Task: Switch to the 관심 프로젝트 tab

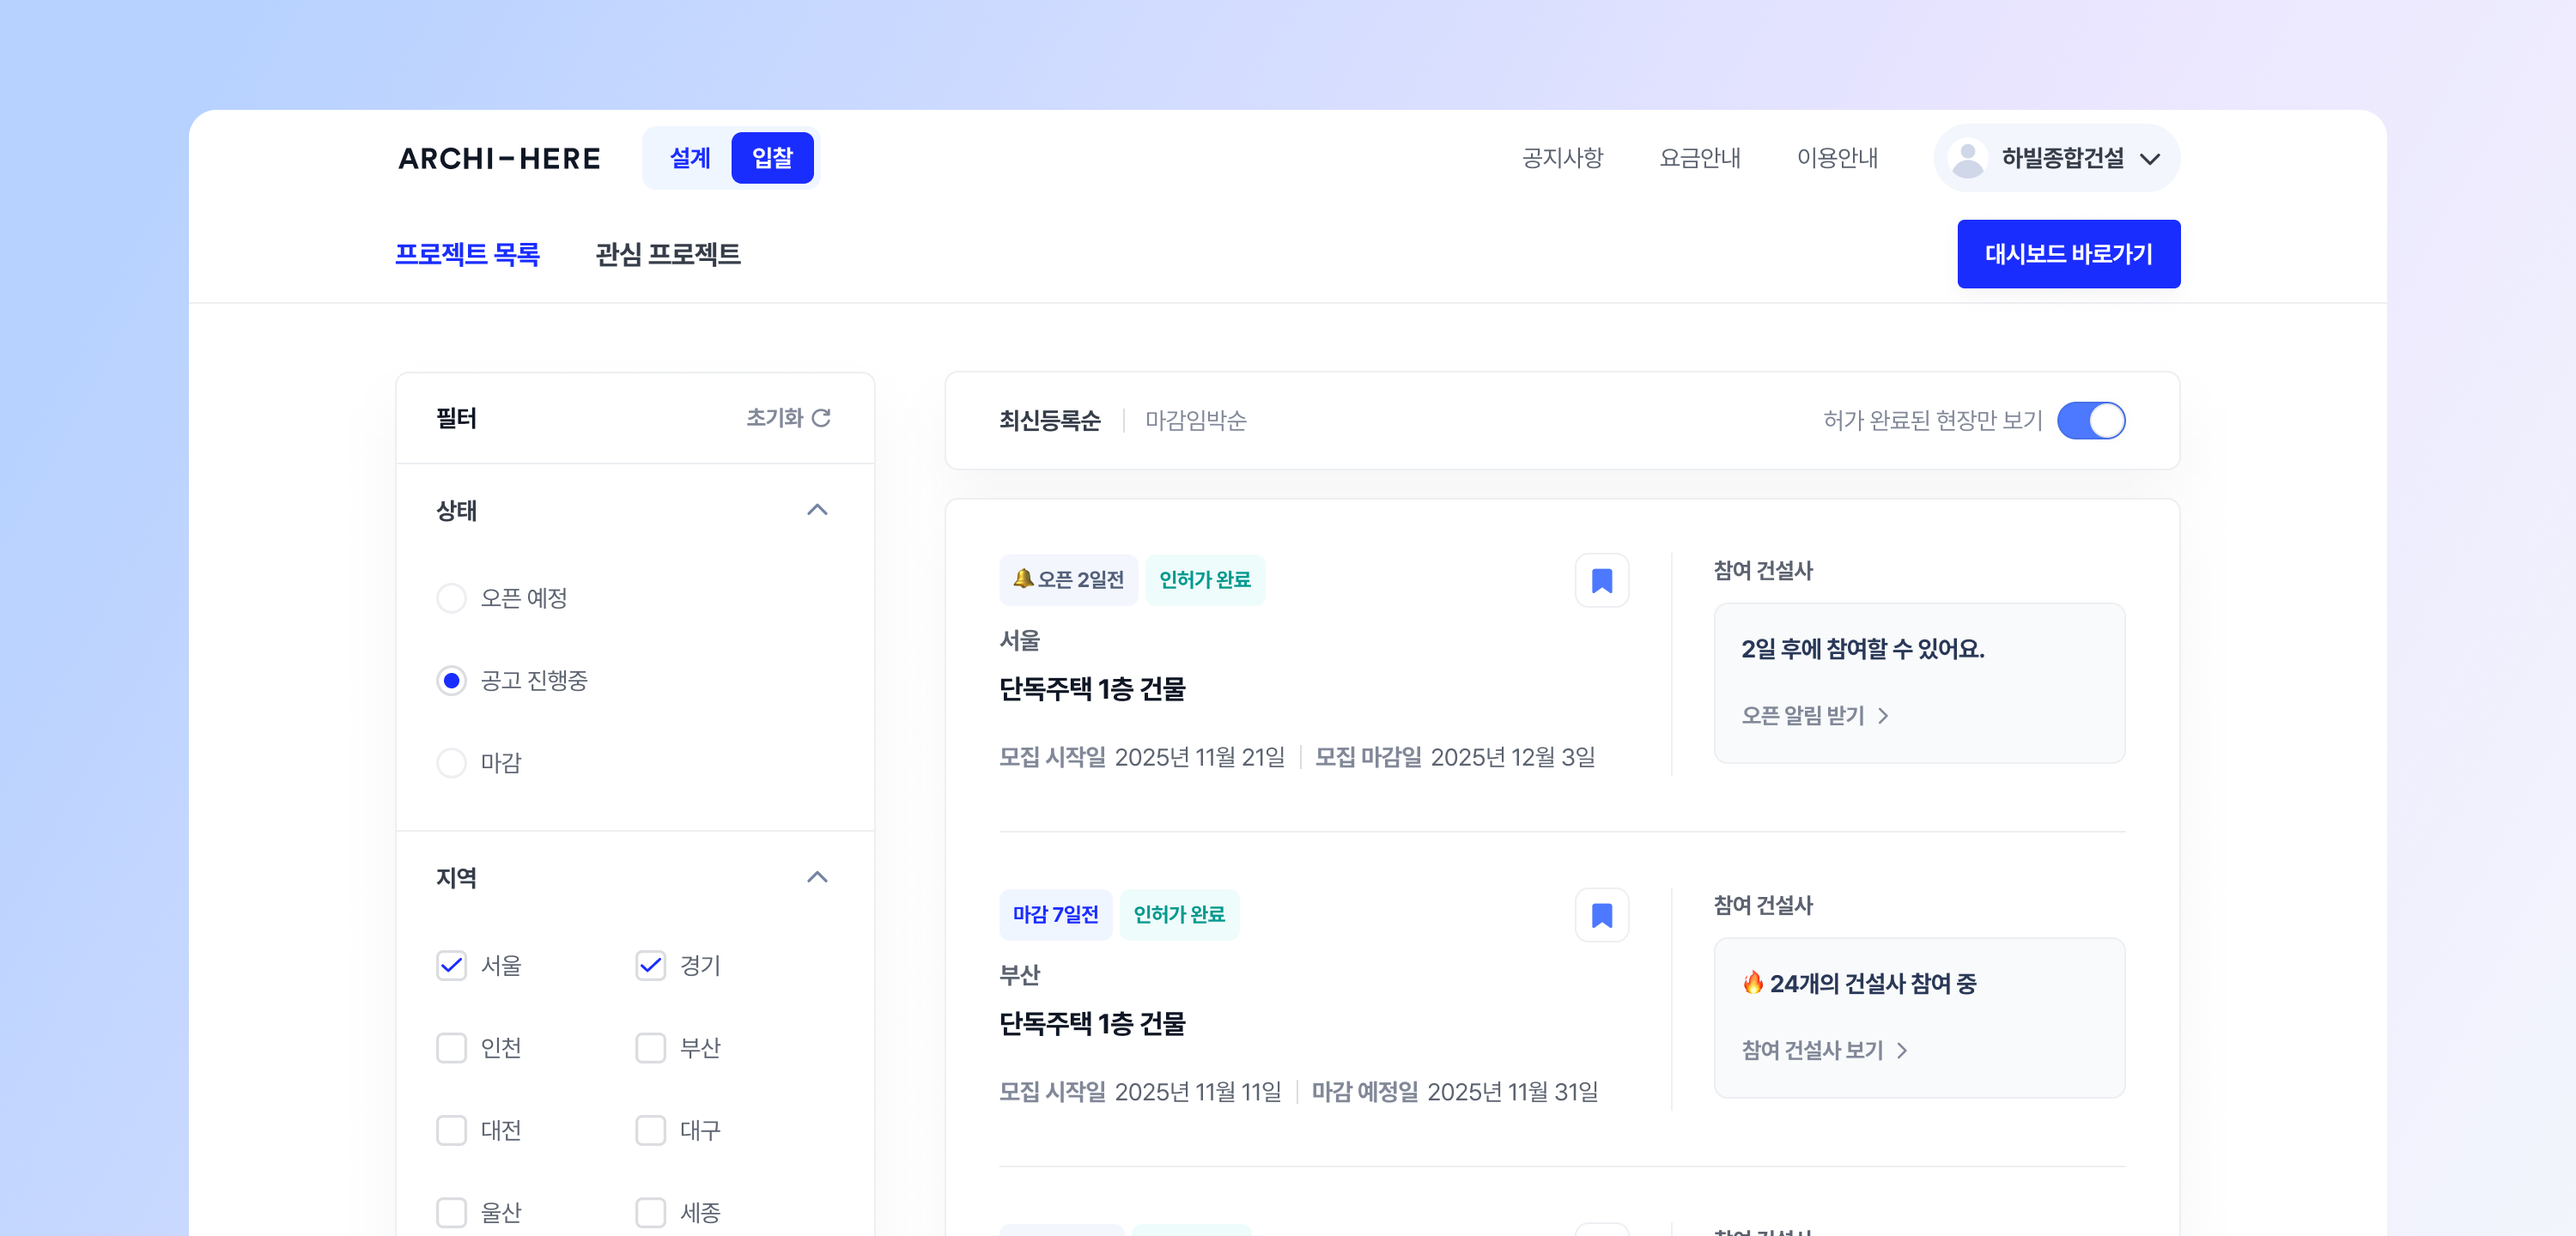Action: pos(667,254)
